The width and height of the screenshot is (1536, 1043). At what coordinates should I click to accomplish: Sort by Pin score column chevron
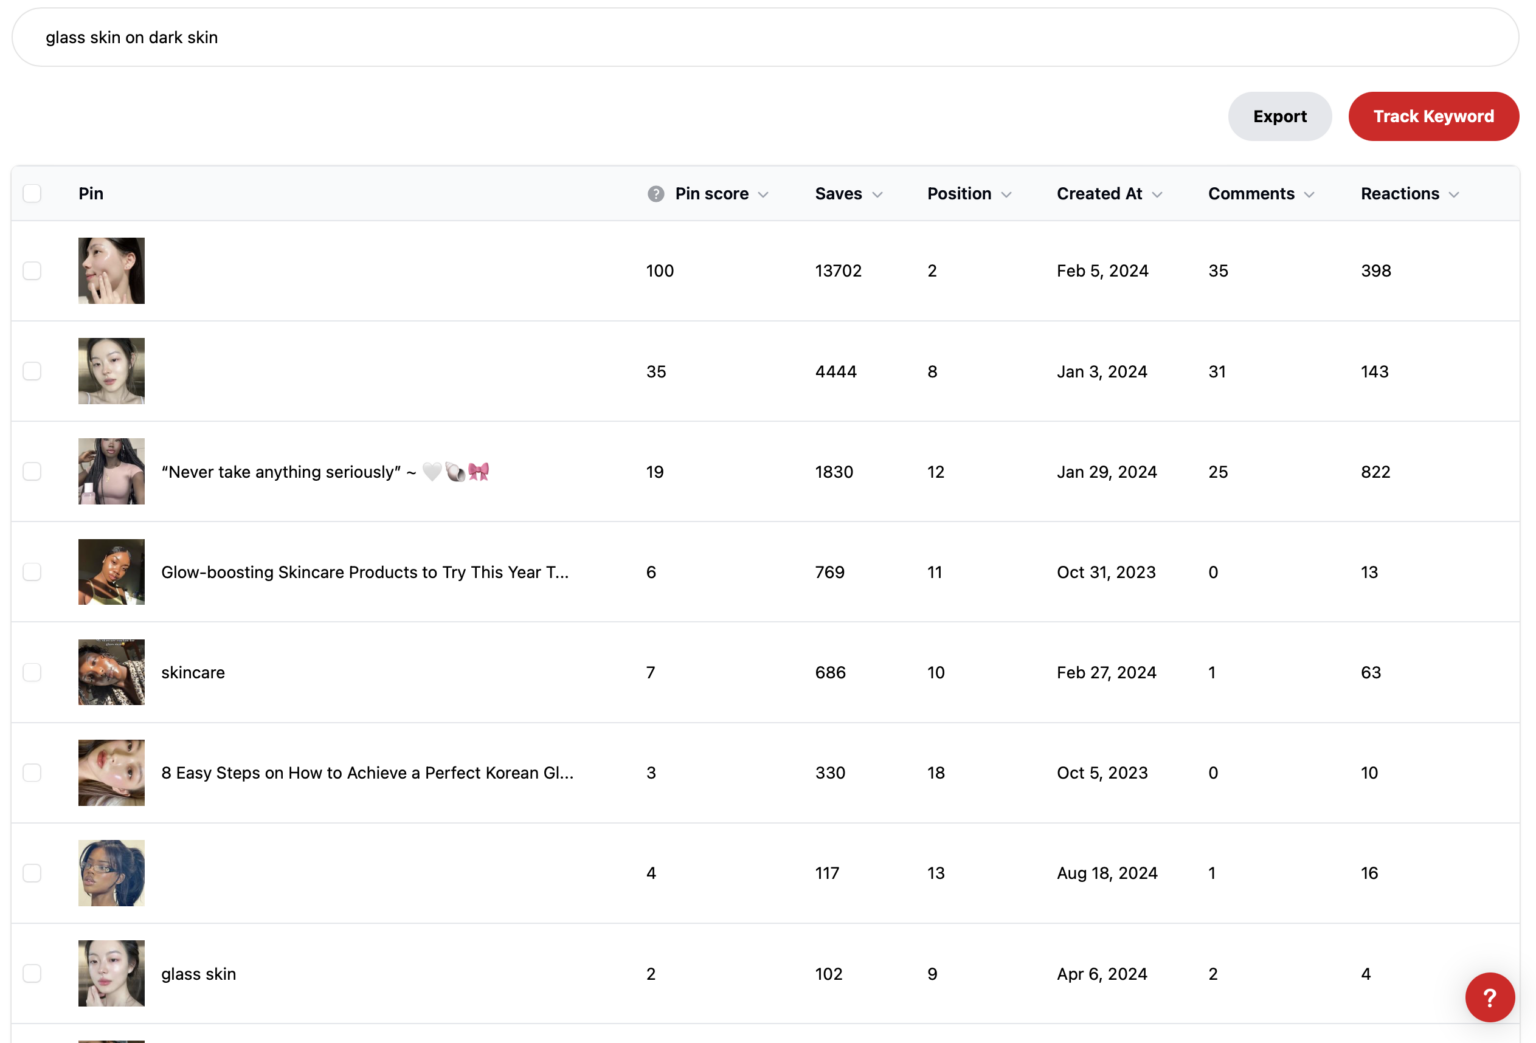pos(763,195)
